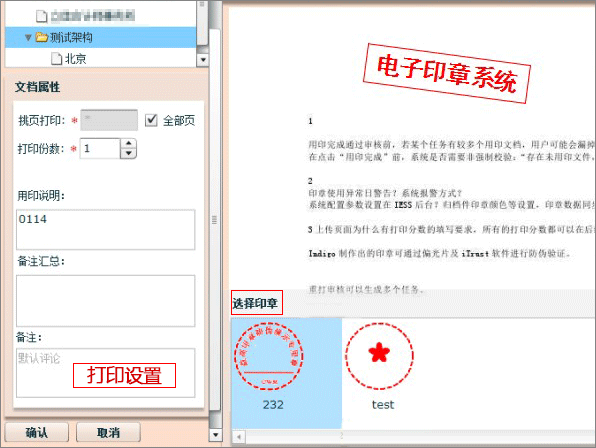
Task: Click the 取消 button
Action: click(108, 432)
